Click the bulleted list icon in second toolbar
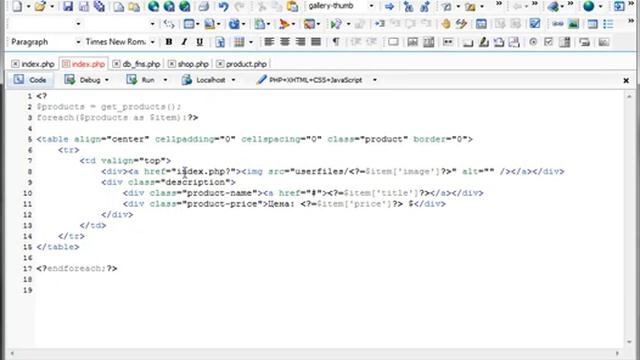Screen dimensions: 640x360 tap(608, 24)
